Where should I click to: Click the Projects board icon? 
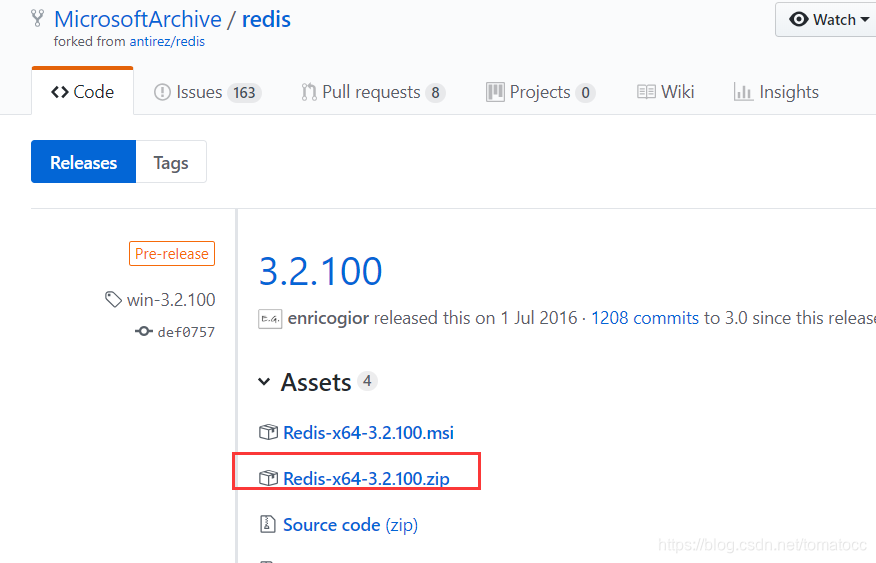coord(495,92)
